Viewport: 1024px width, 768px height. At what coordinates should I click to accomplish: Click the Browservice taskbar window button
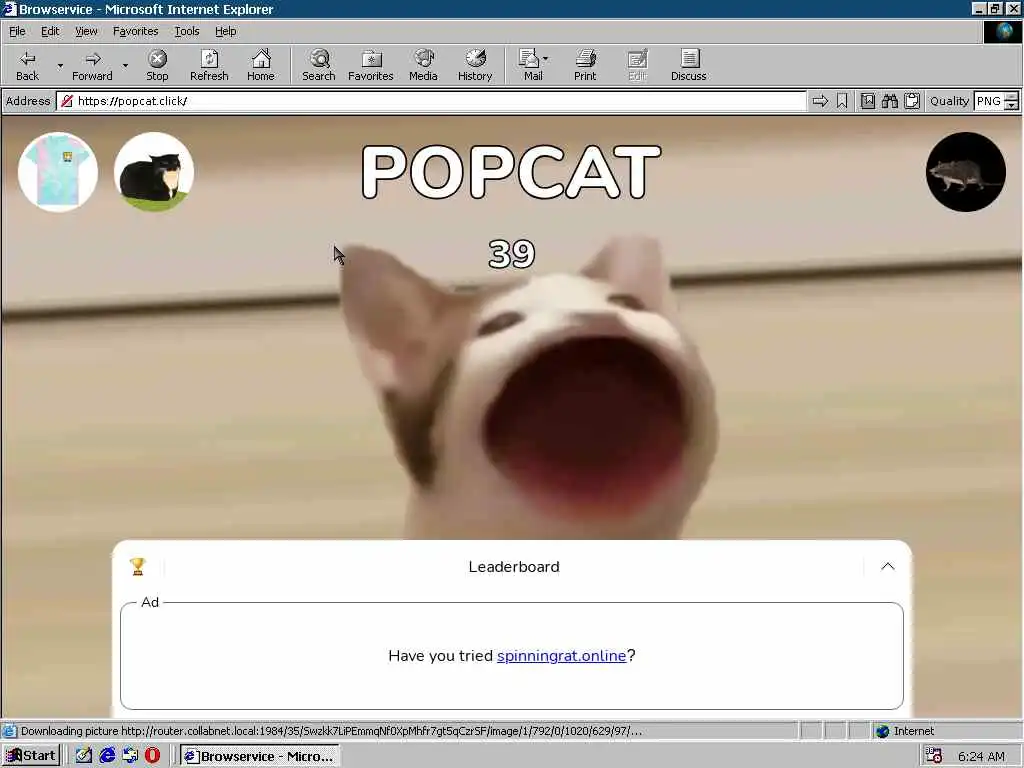[x=260, y=756]
